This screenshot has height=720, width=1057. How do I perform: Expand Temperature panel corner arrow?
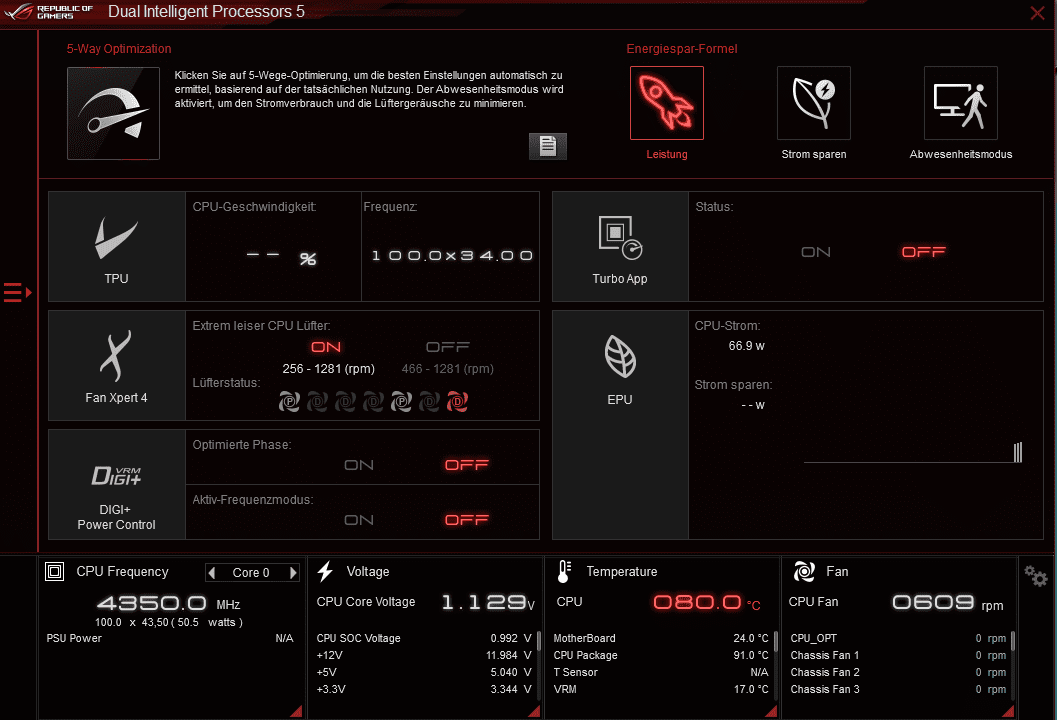(771, 711)
